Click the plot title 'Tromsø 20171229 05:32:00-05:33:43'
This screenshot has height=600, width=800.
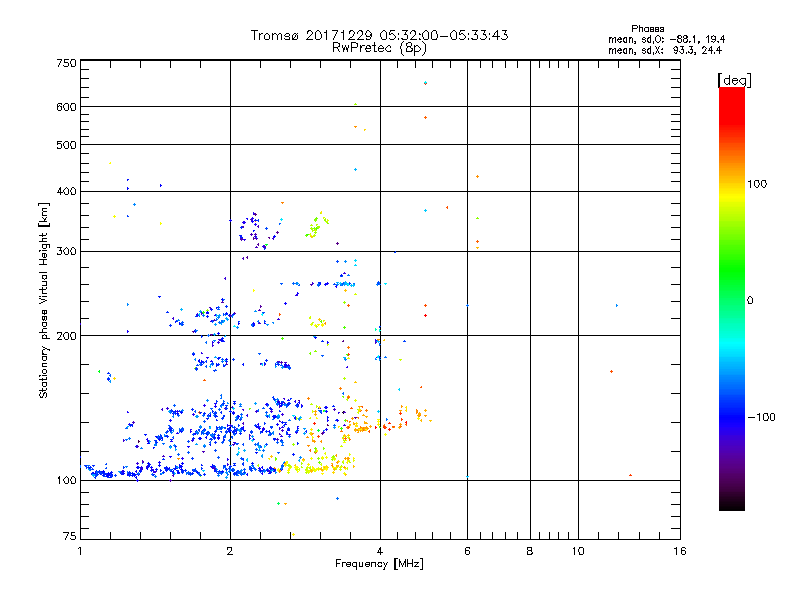pyautogui.click(x=379, y=35)
